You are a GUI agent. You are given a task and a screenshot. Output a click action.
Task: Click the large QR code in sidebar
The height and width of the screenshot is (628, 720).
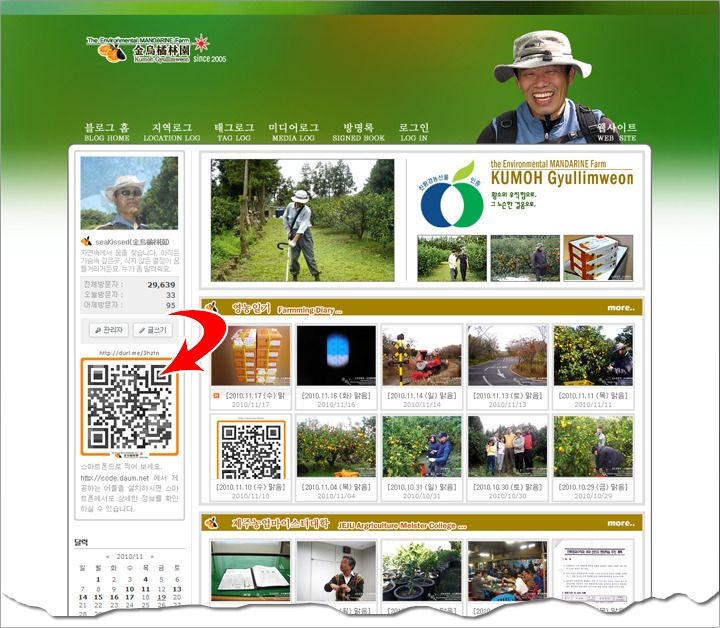(x=129, y=407)
